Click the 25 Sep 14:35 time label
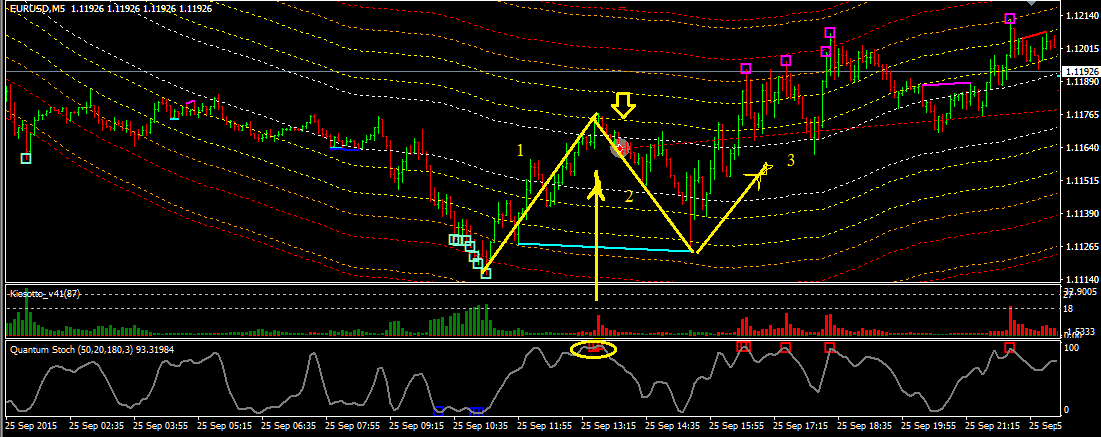Viewport: 1101px width, 437px height. point(671,426)
